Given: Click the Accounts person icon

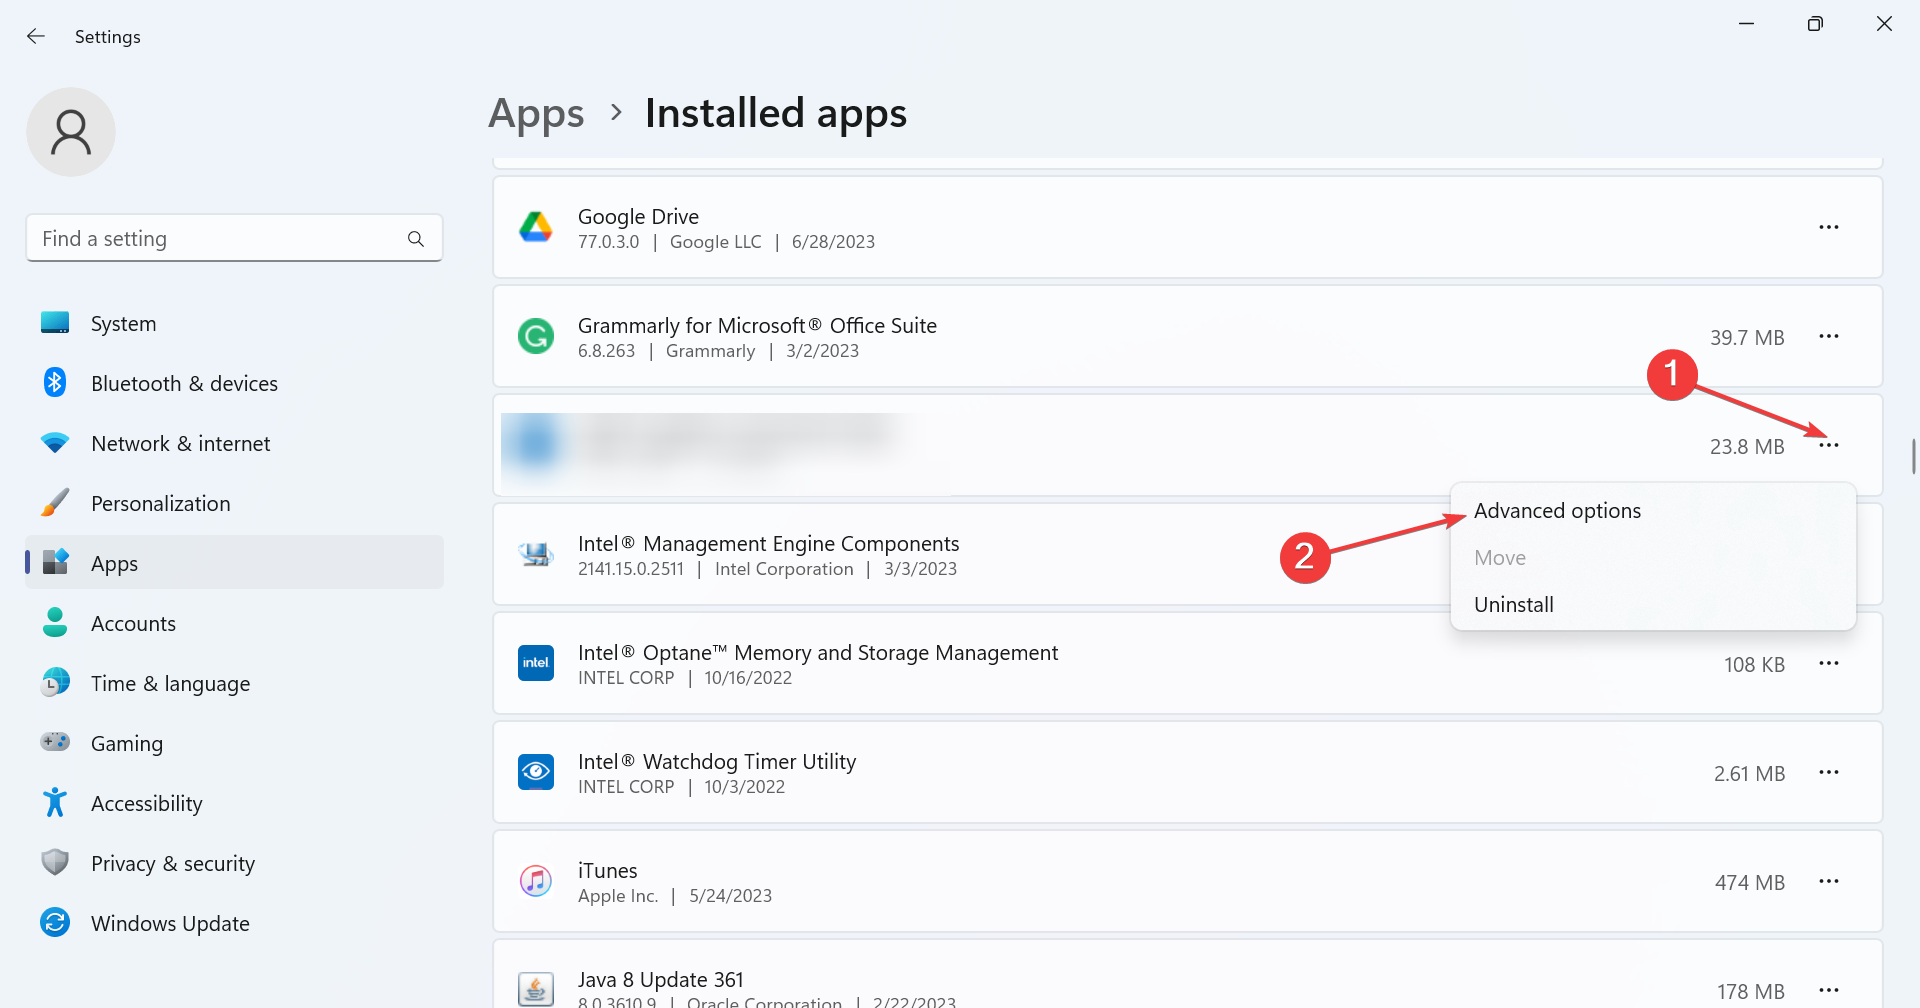Looking at the screenshot, I should point(55,622).
